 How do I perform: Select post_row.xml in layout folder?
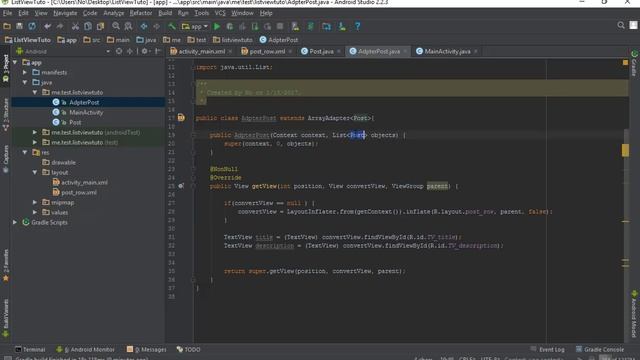[79, 192]
